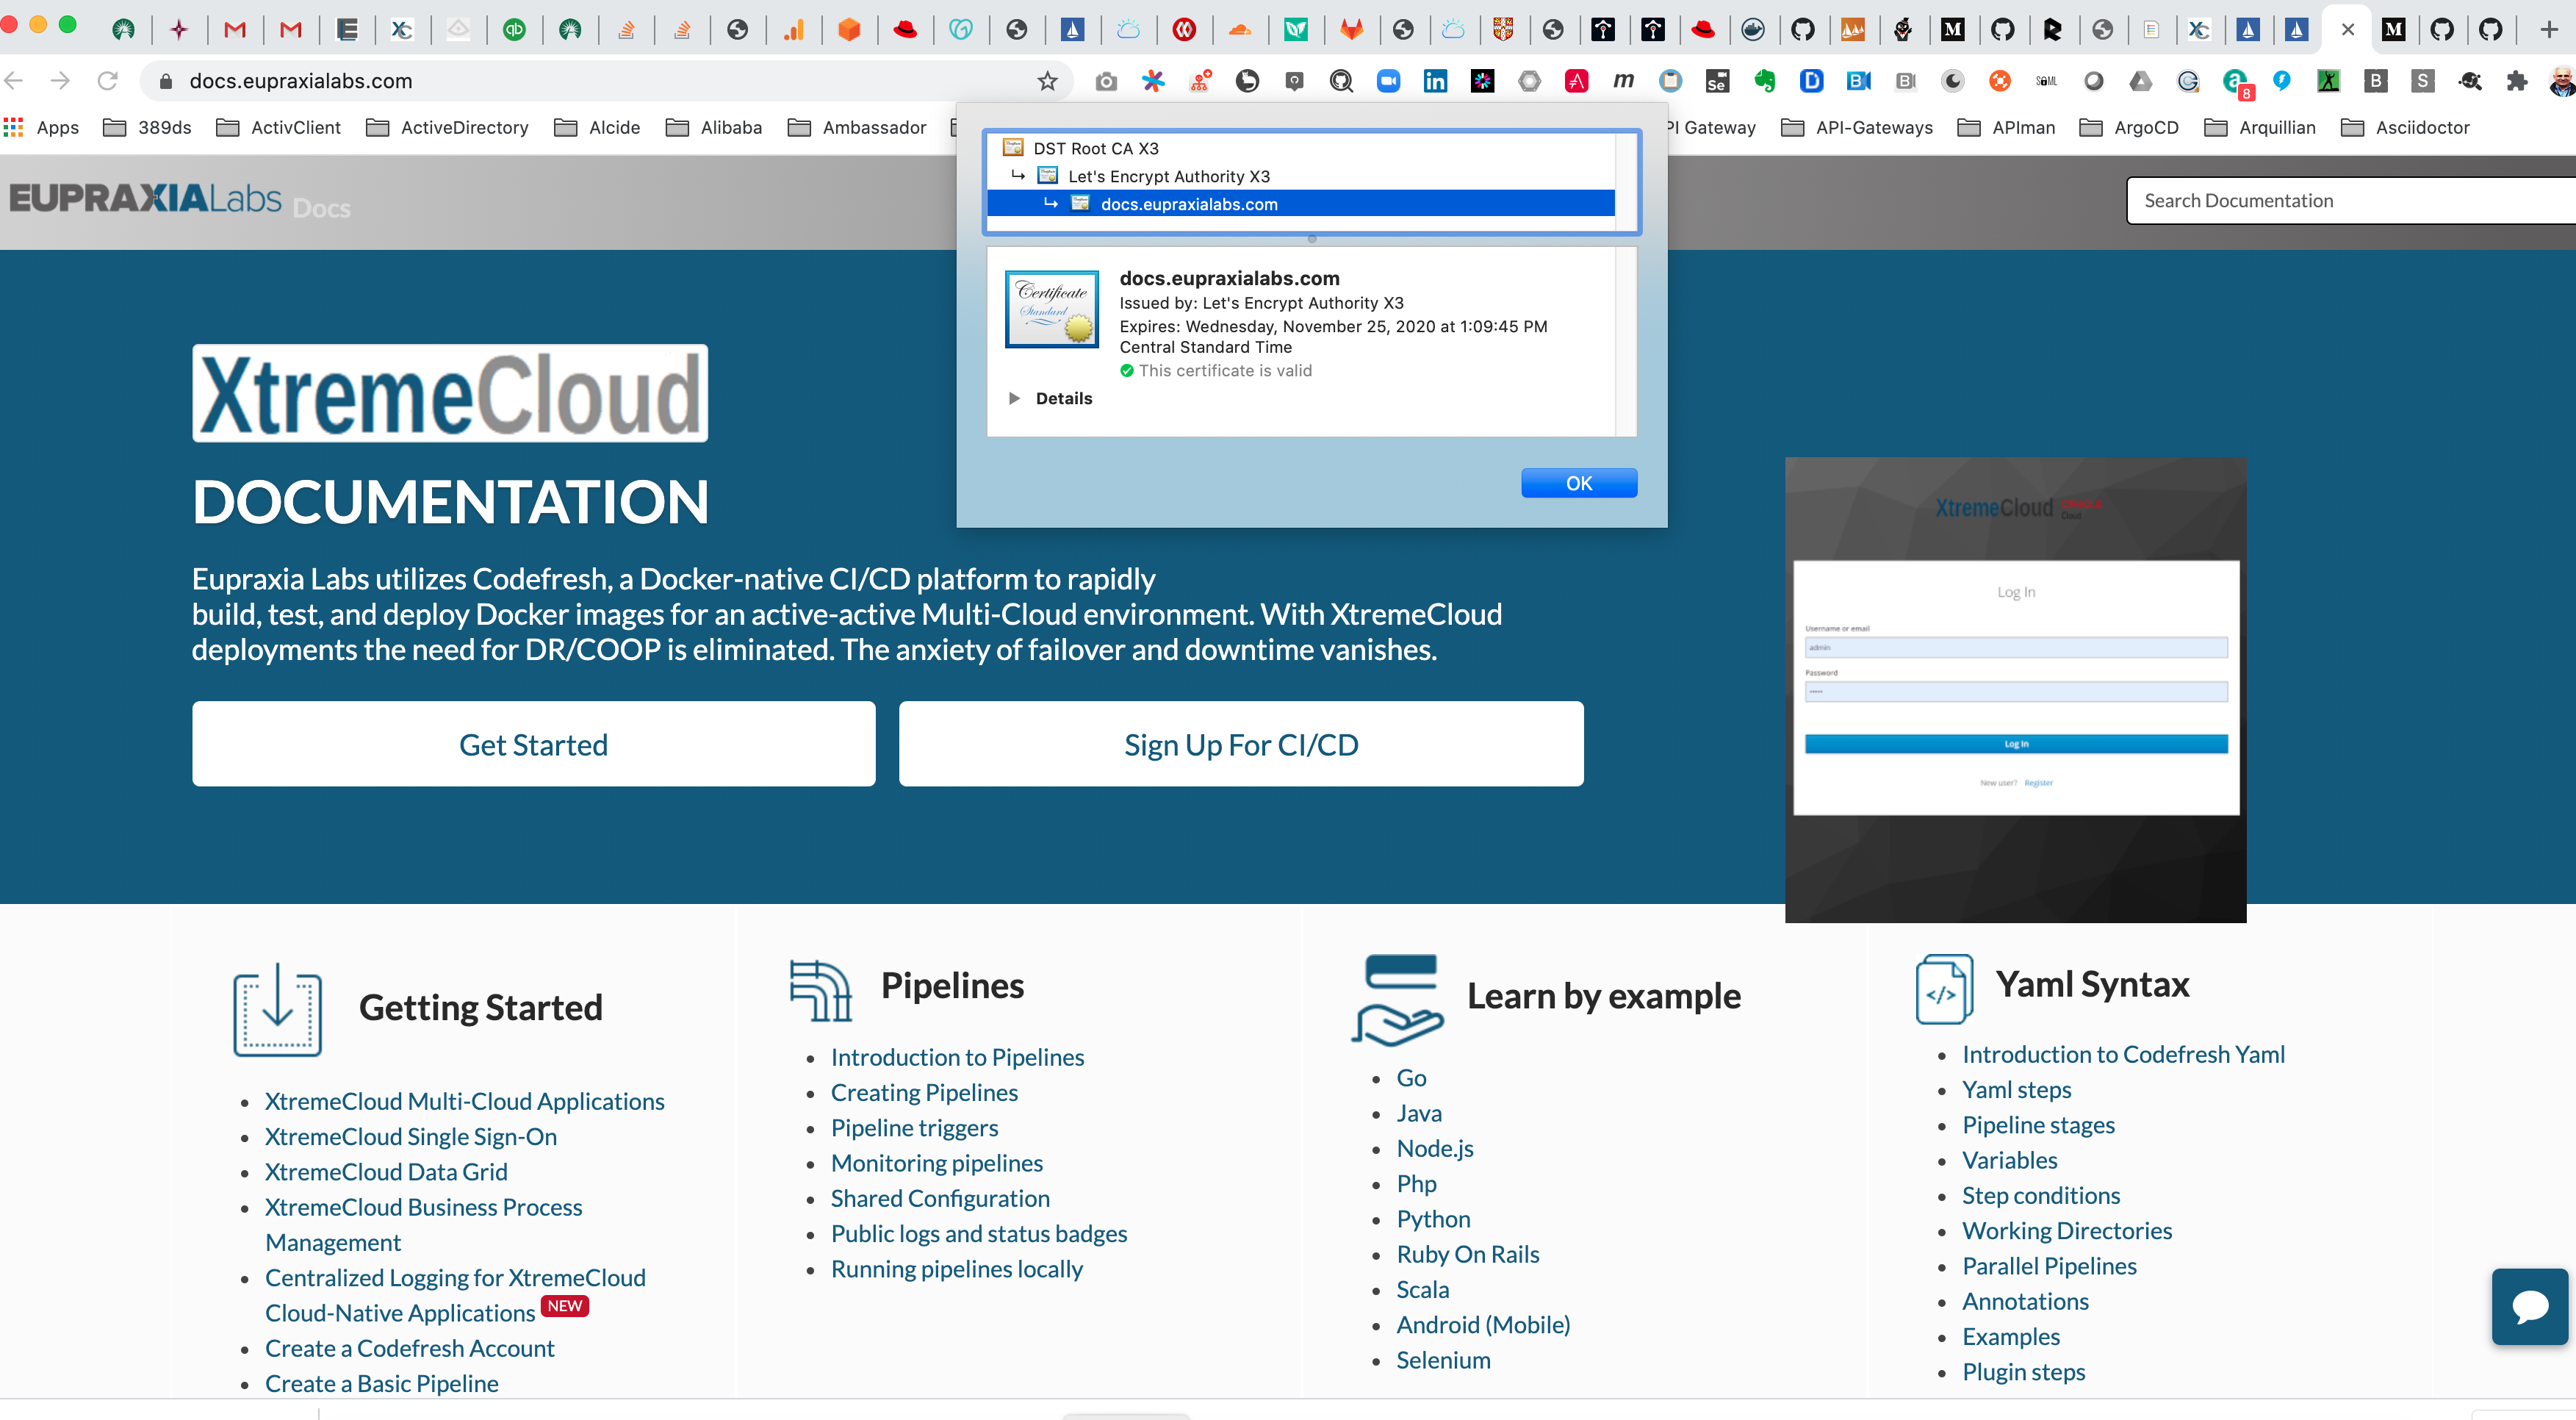Open Introduction to Pipelines link

pyautogui.click(x=957, y=1057)
